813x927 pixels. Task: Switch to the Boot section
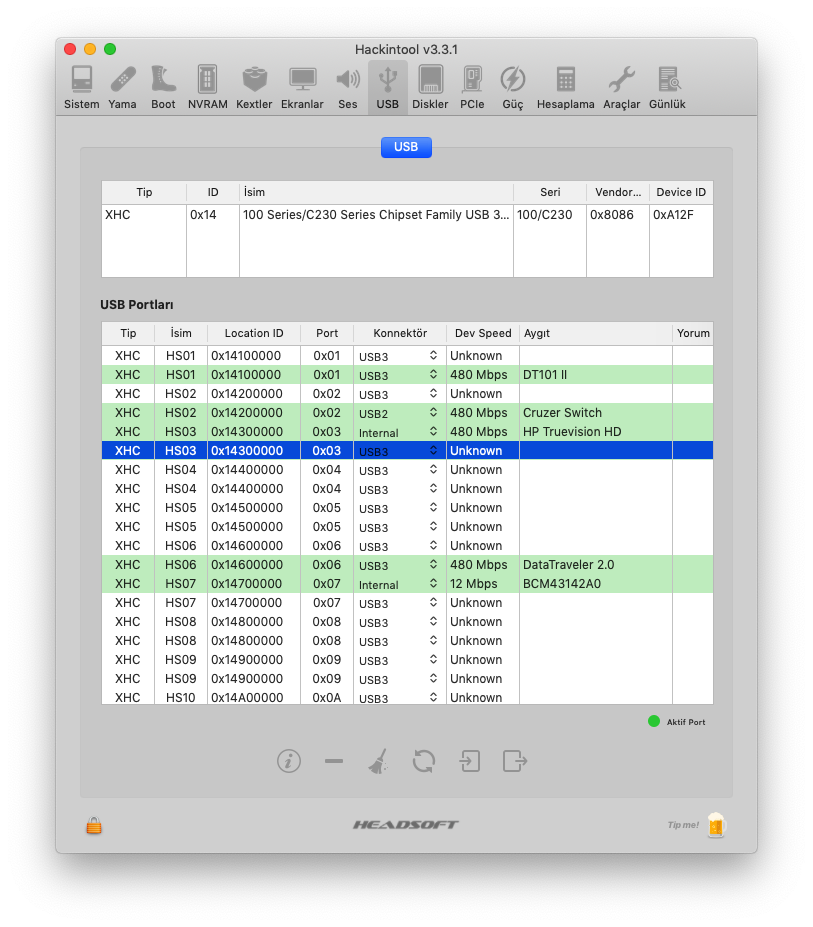coord(163,87)
